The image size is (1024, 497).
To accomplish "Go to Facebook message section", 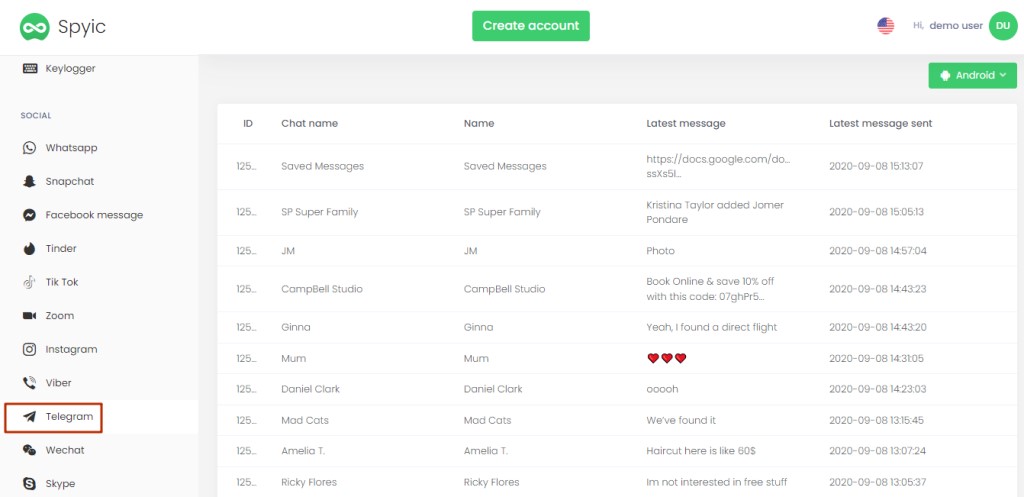I will 94,215.
